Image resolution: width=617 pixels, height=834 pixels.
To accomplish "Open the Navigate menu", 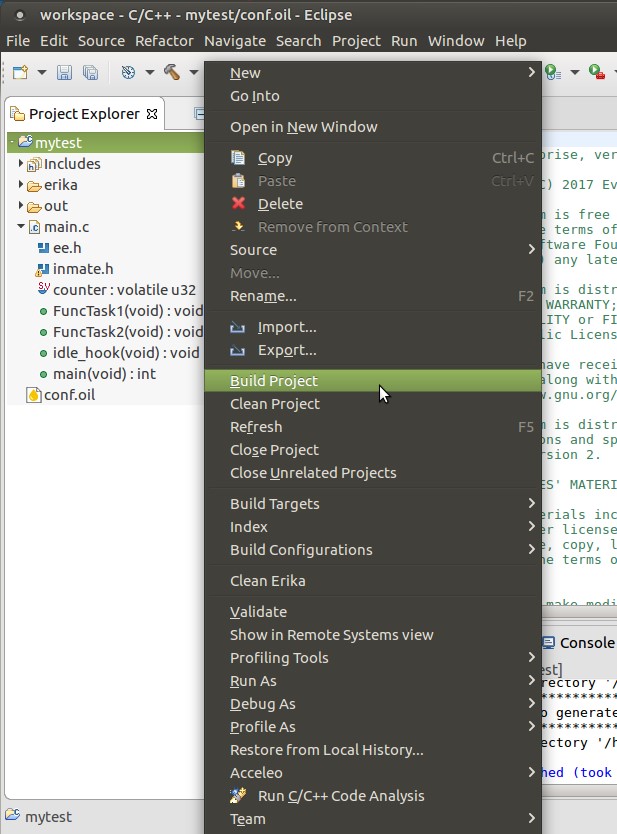I will 235,41.
